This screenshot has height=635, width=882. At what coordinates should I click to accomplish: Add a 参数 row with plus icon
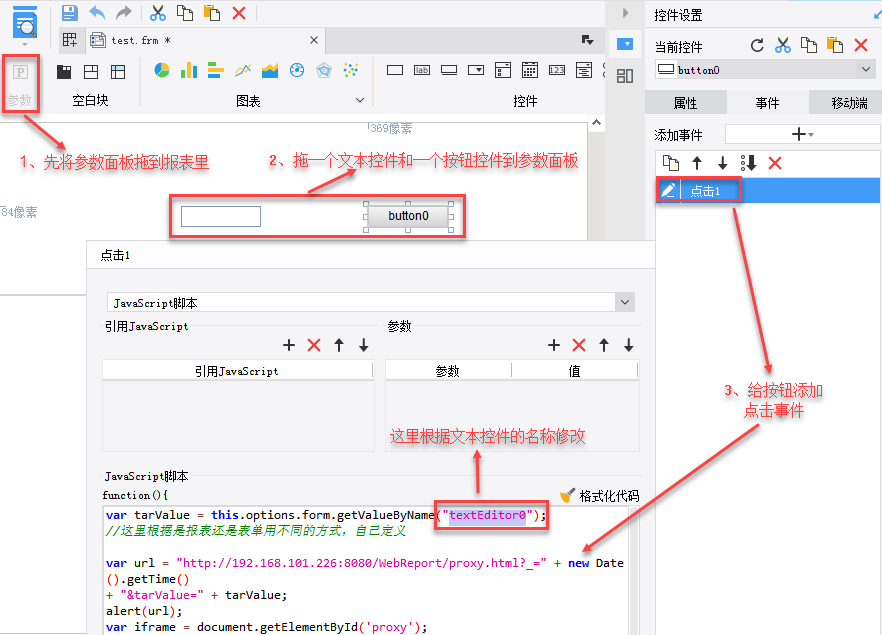[x=554, y=345]
